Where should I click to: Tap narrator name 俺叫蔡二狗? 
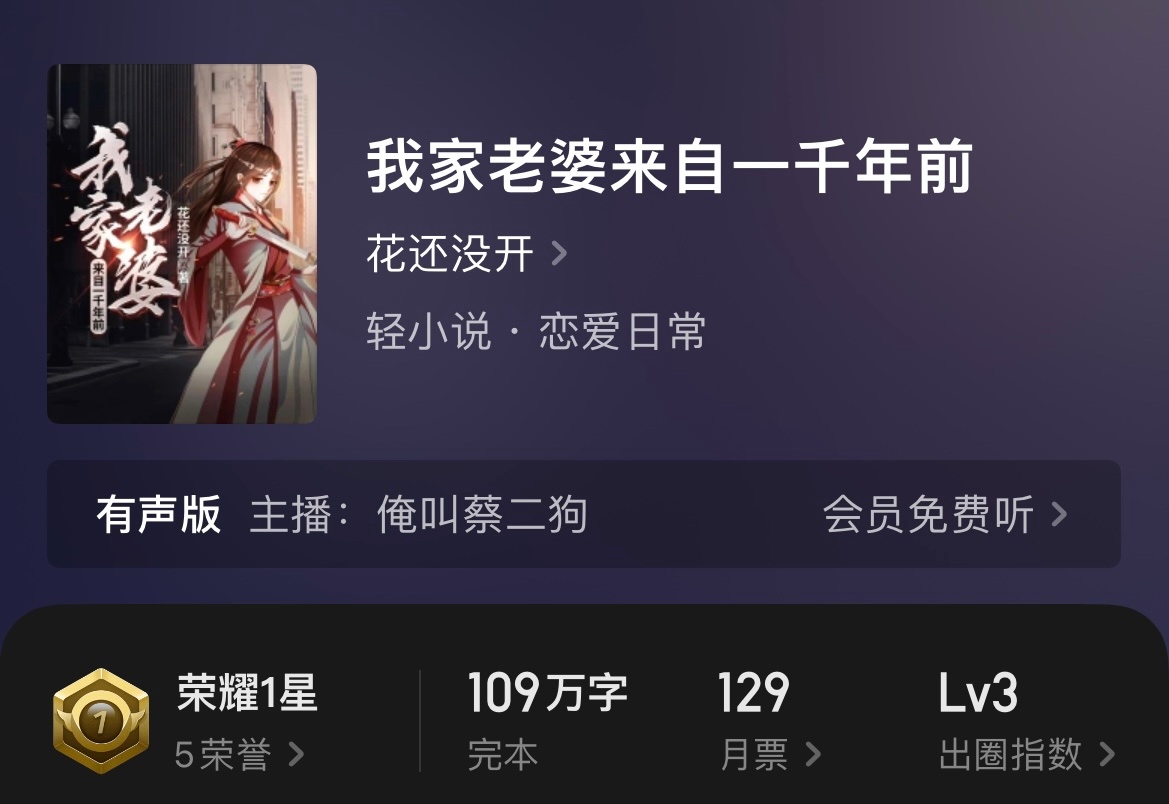pos(482,514)
